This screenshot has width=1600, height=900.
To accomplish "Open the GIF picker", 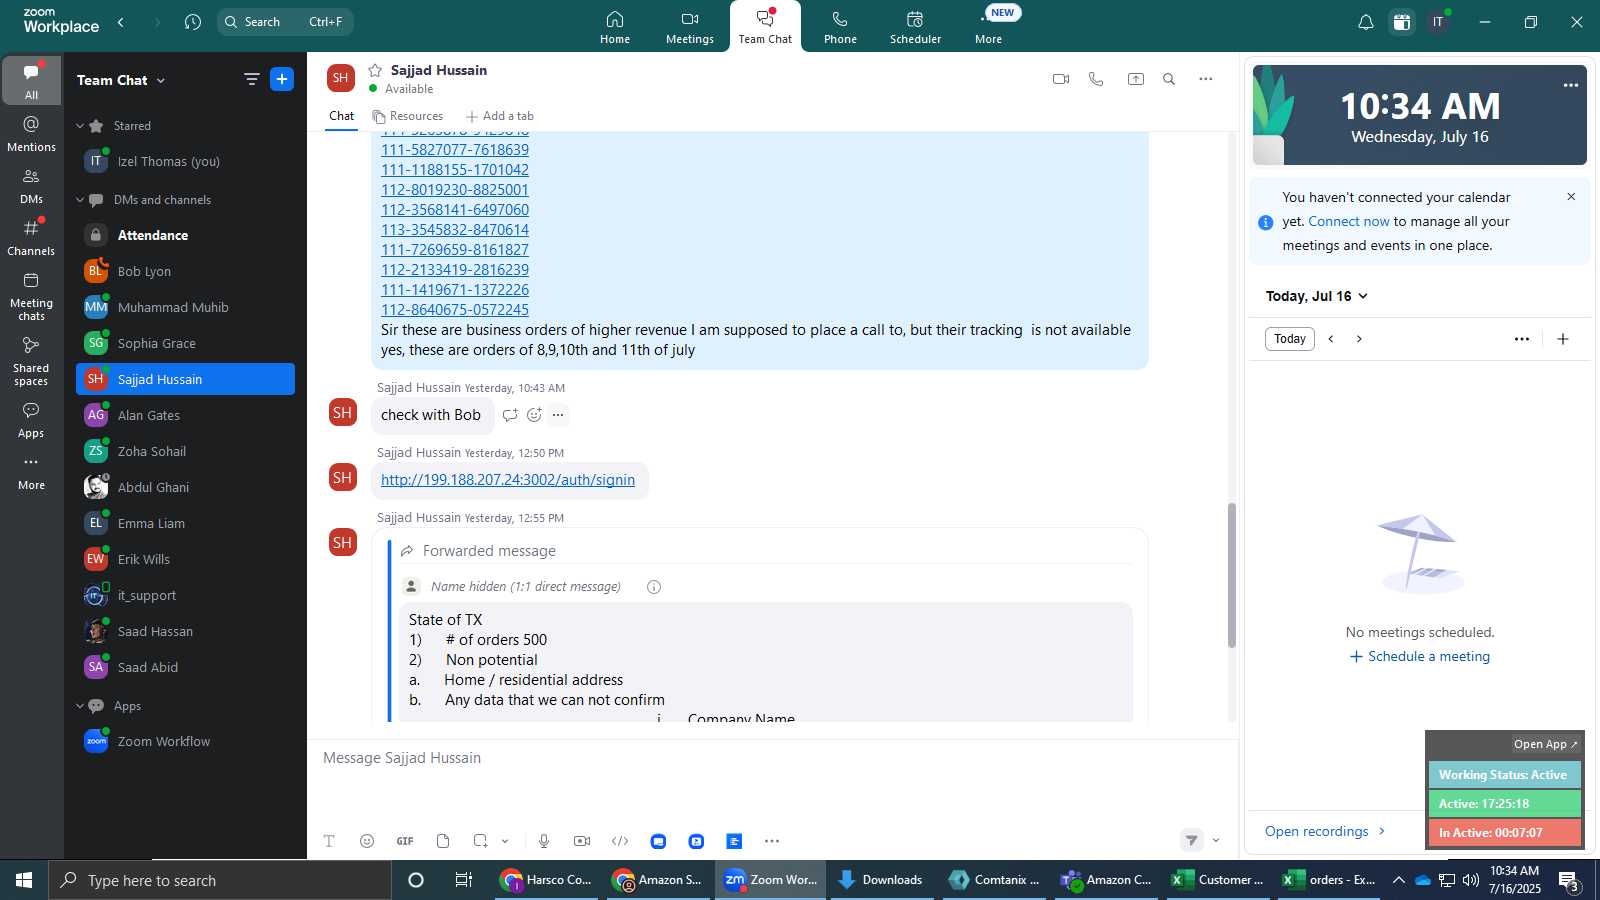I will (405, 841).
